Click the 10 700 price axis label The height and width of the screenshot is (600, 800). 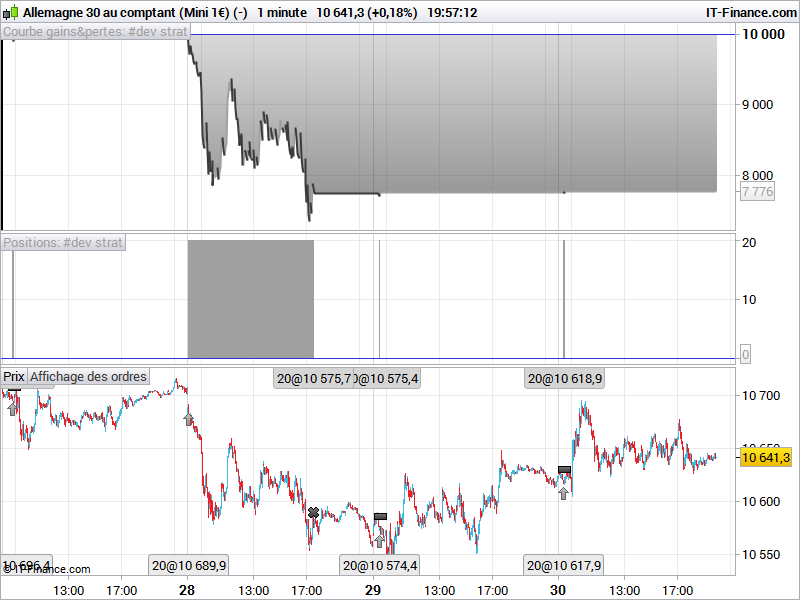pyautogui.click(x=761, y=395)
